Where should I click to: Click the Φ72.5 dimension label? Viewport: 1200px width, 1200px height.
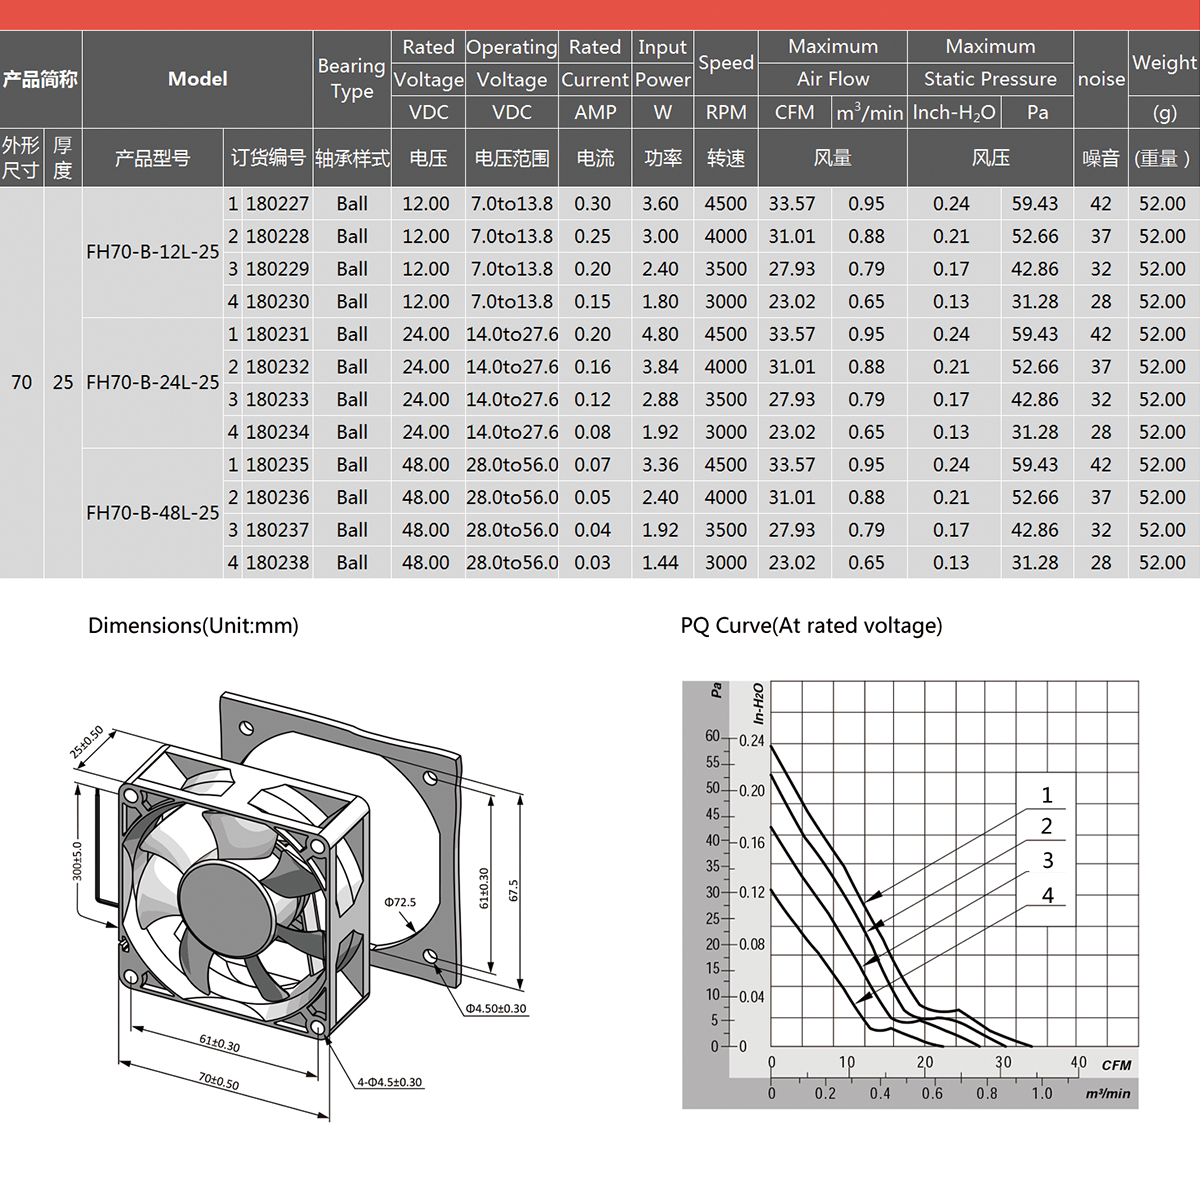pyautogui.click(x=399, y=902)
